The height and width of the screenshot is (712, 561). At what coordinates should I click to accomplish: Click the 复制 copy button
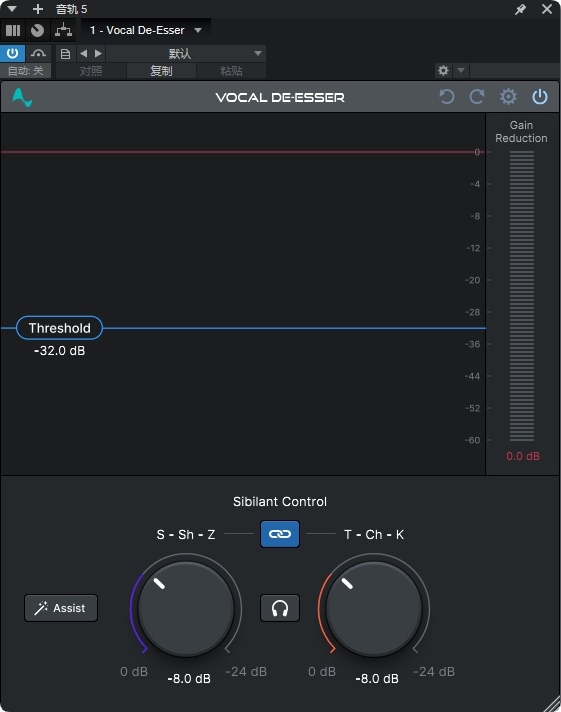tap(161, 71)
